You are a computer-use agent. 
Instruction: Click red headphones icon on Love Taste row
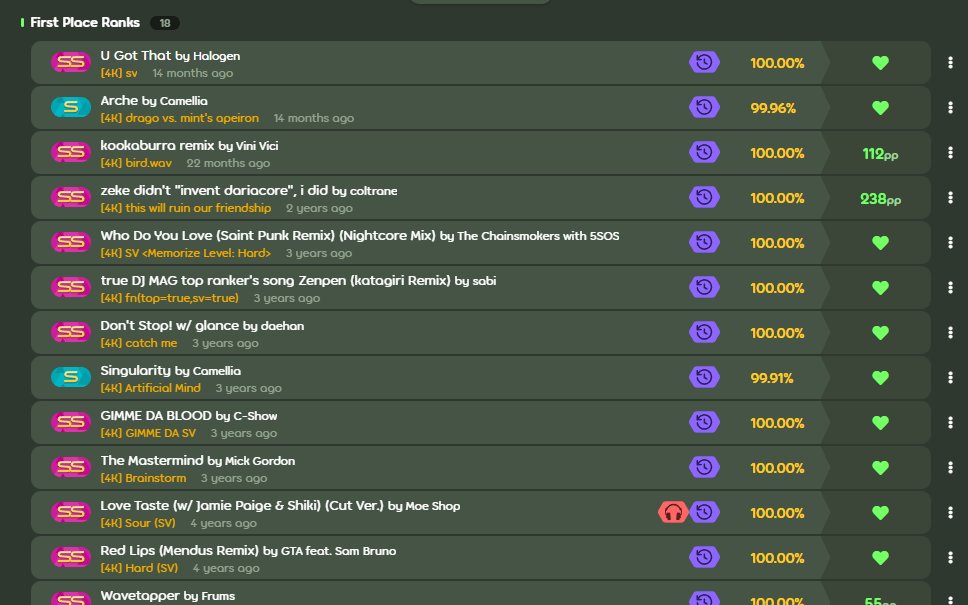[x=673, y=512]
